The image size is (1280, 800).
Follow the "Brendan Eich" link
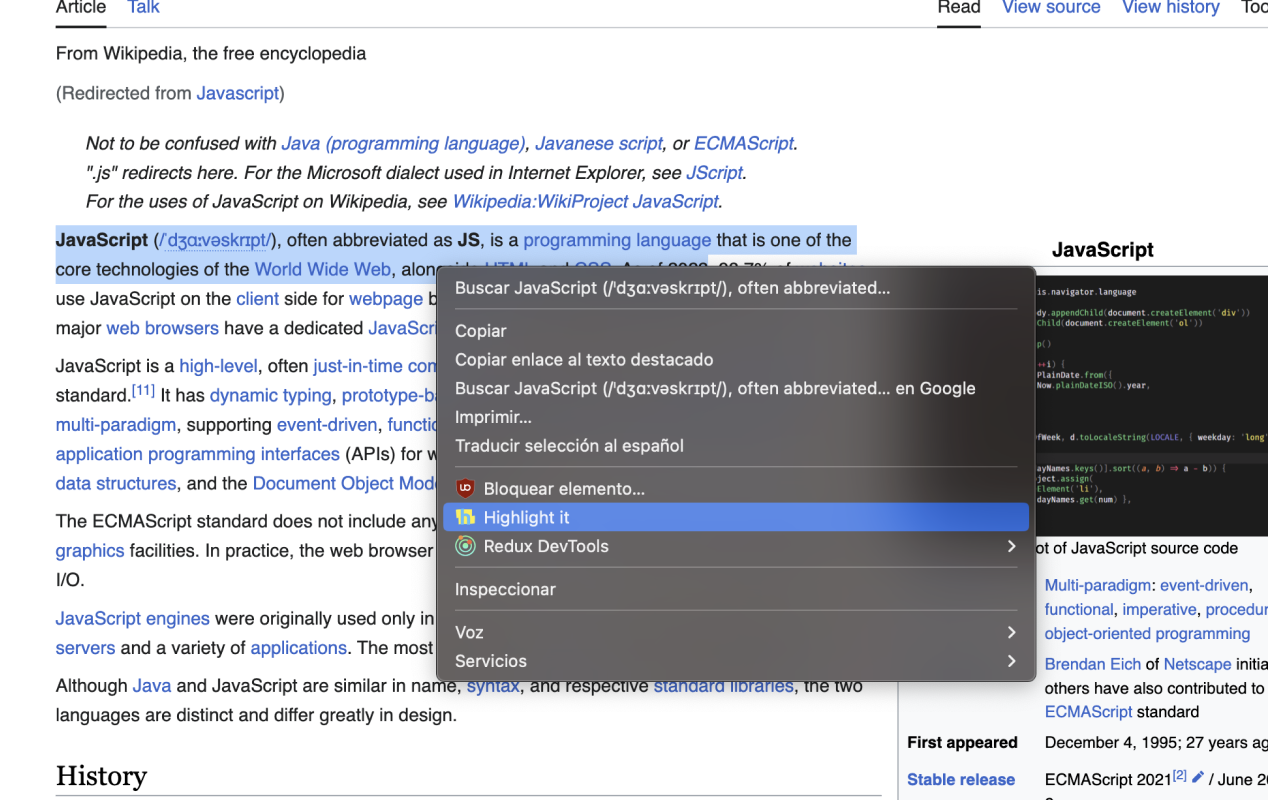pos(1092,664)
